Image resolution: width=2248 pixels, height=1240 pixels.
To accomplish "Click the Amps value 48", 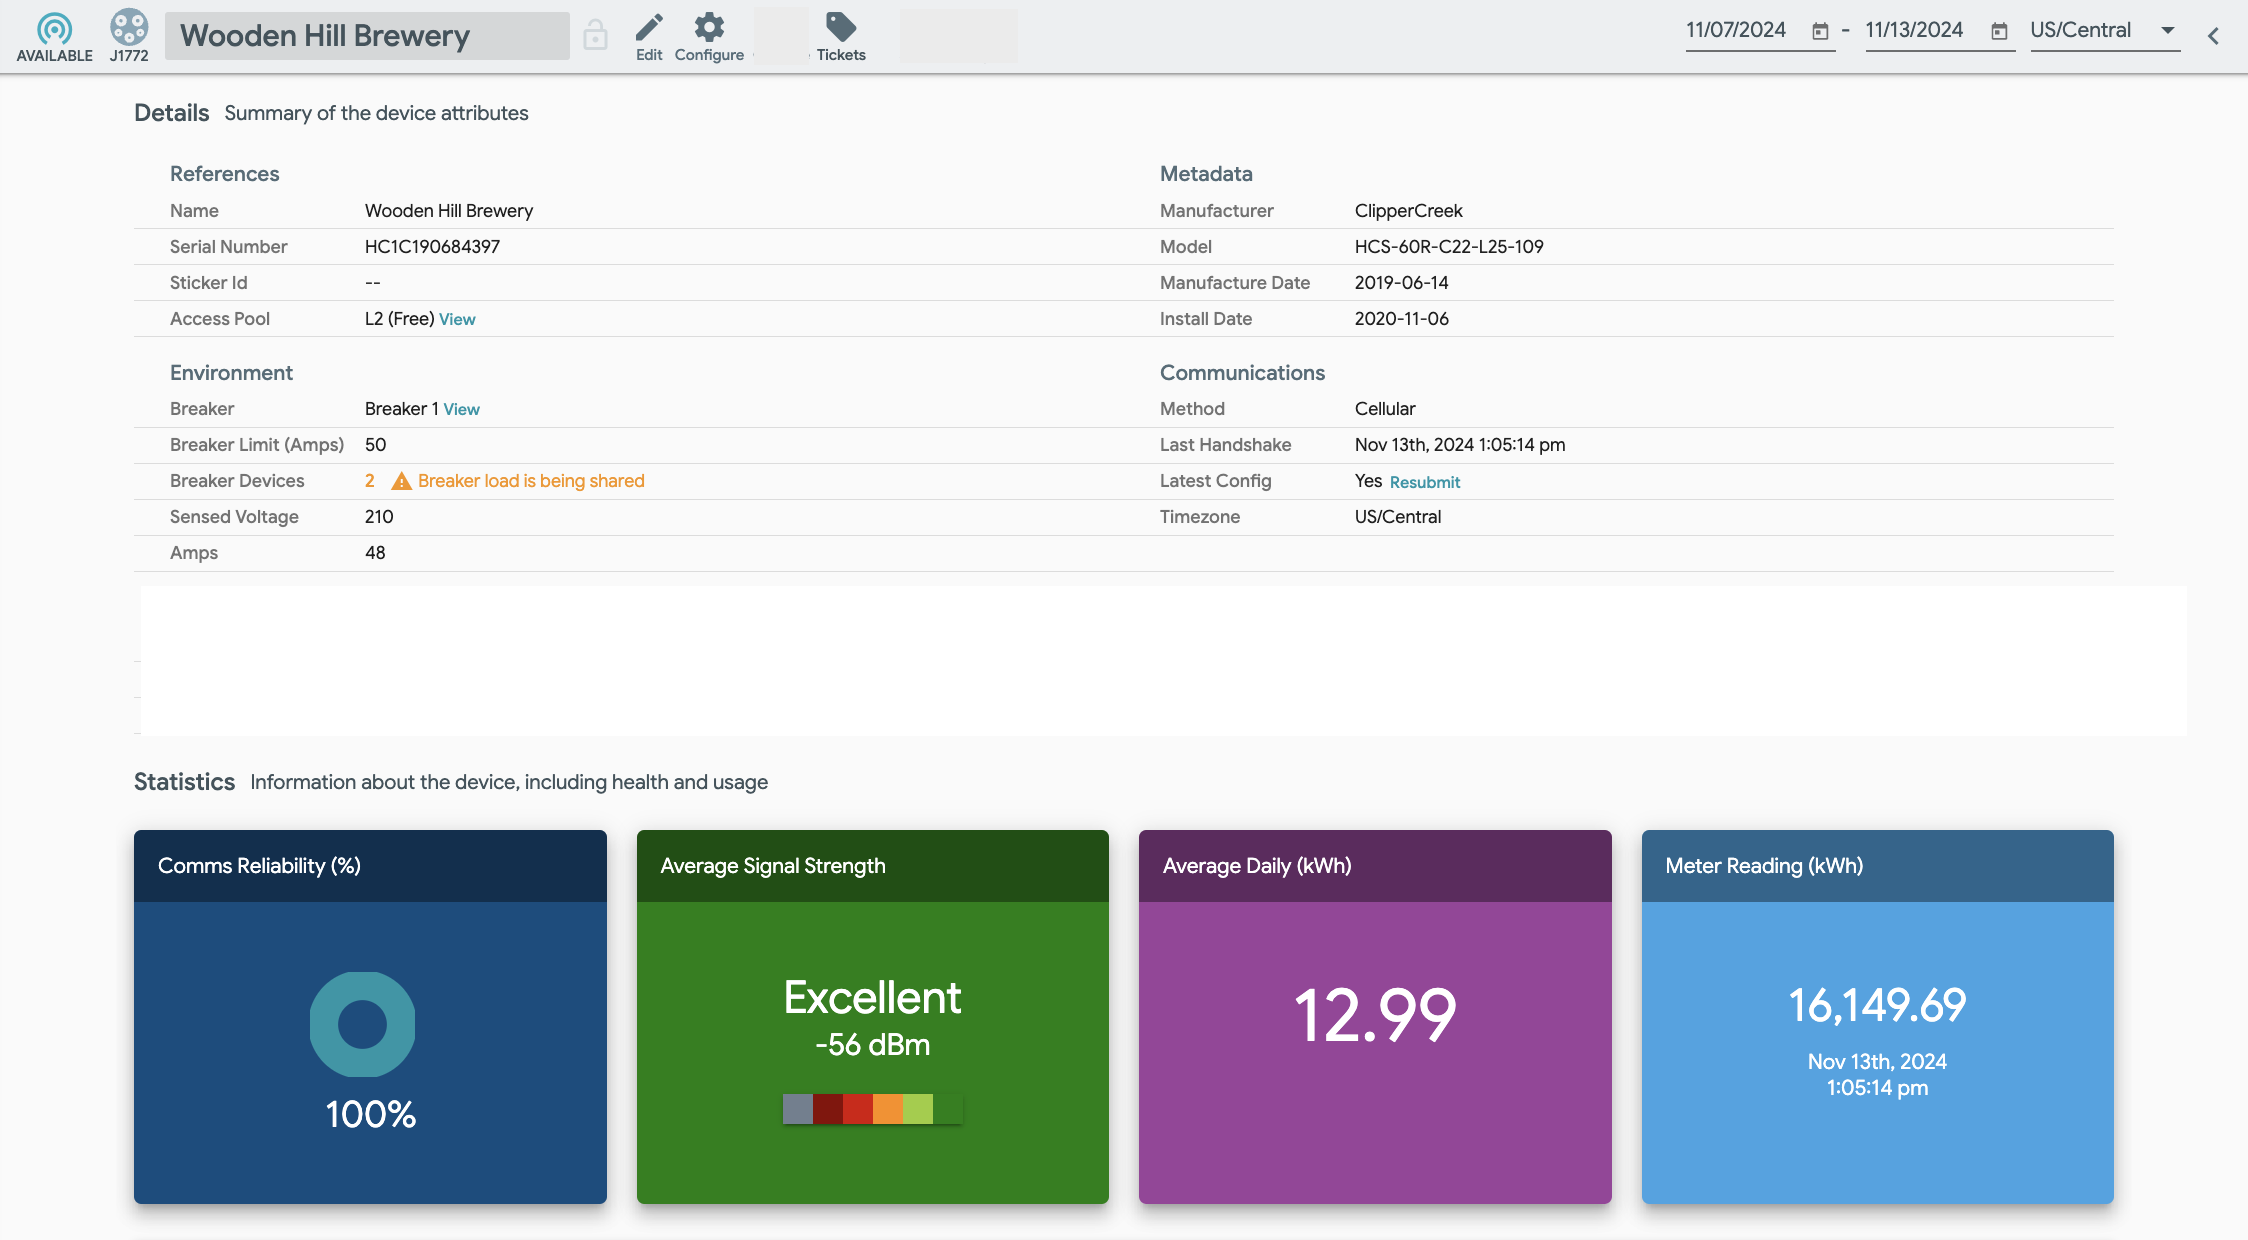I will pos(375,553).
